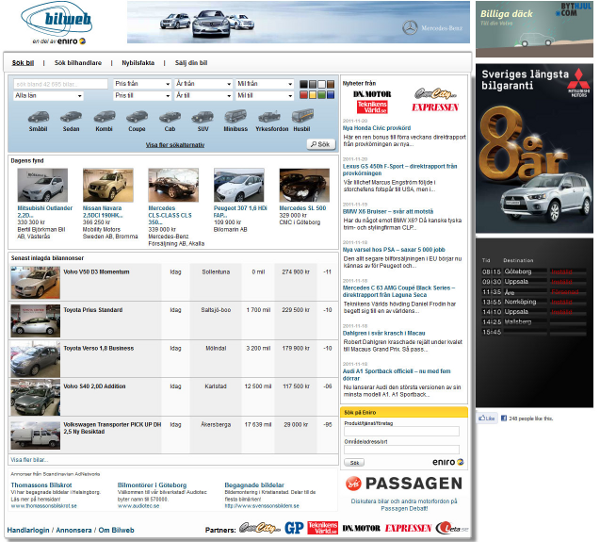
Task: Open Teknikens Värld logo in news panel
Action: [372, 107]
